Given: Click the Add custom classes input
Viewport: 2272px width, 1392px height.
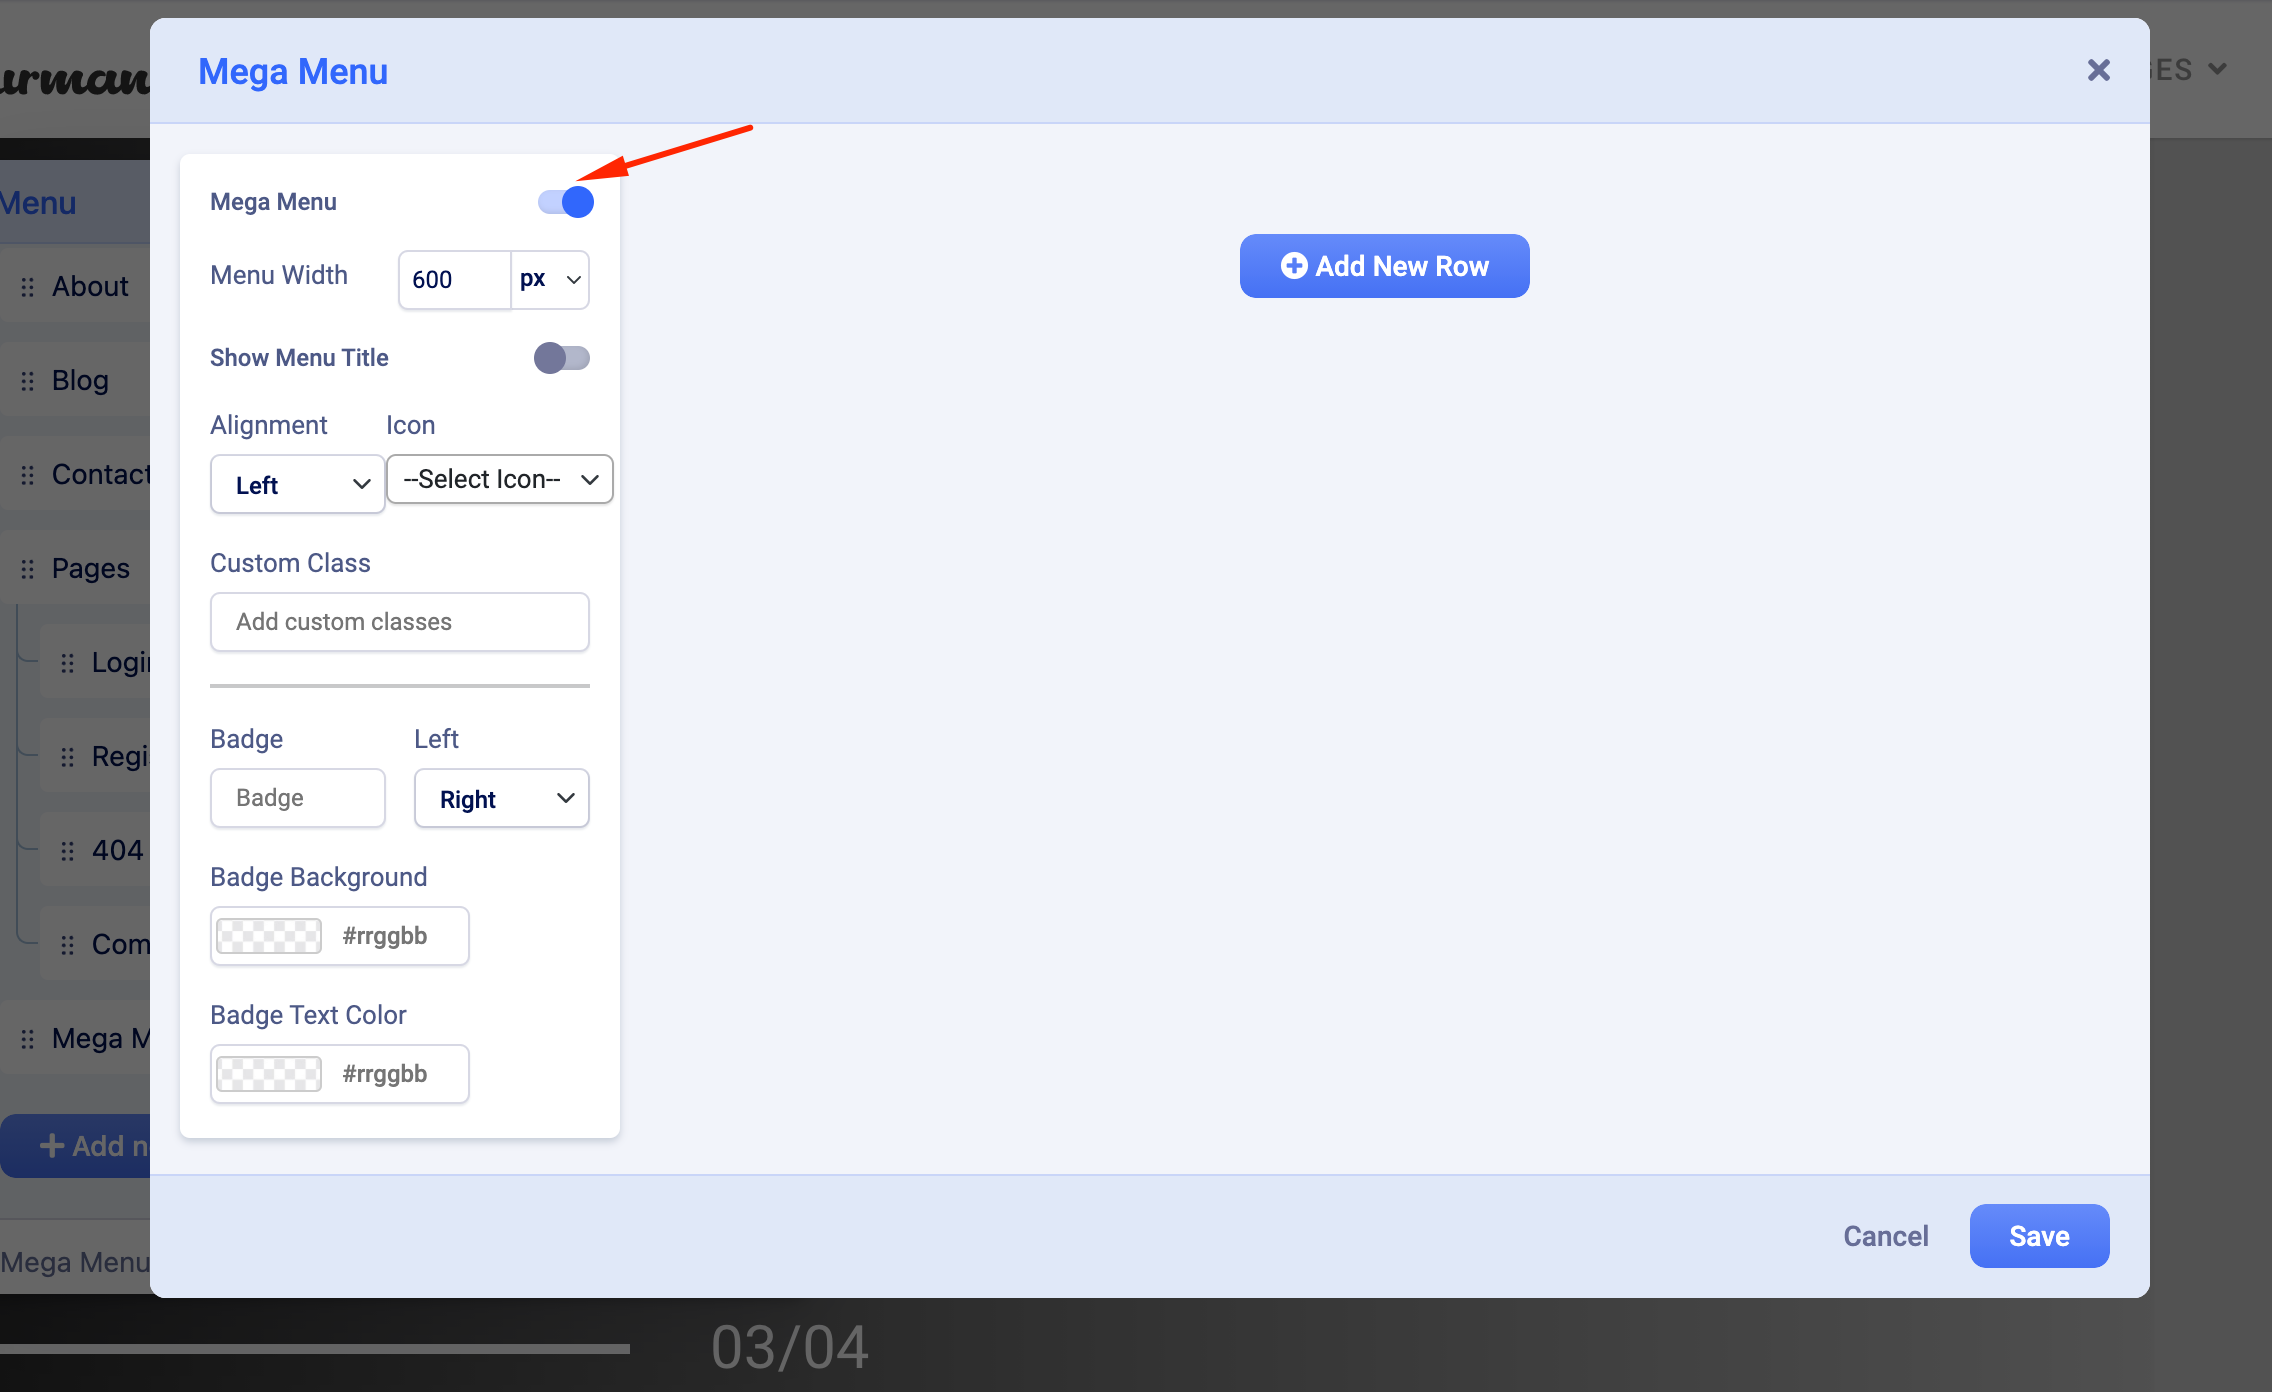Looking at the screenshot, I should tap(401, 621).
